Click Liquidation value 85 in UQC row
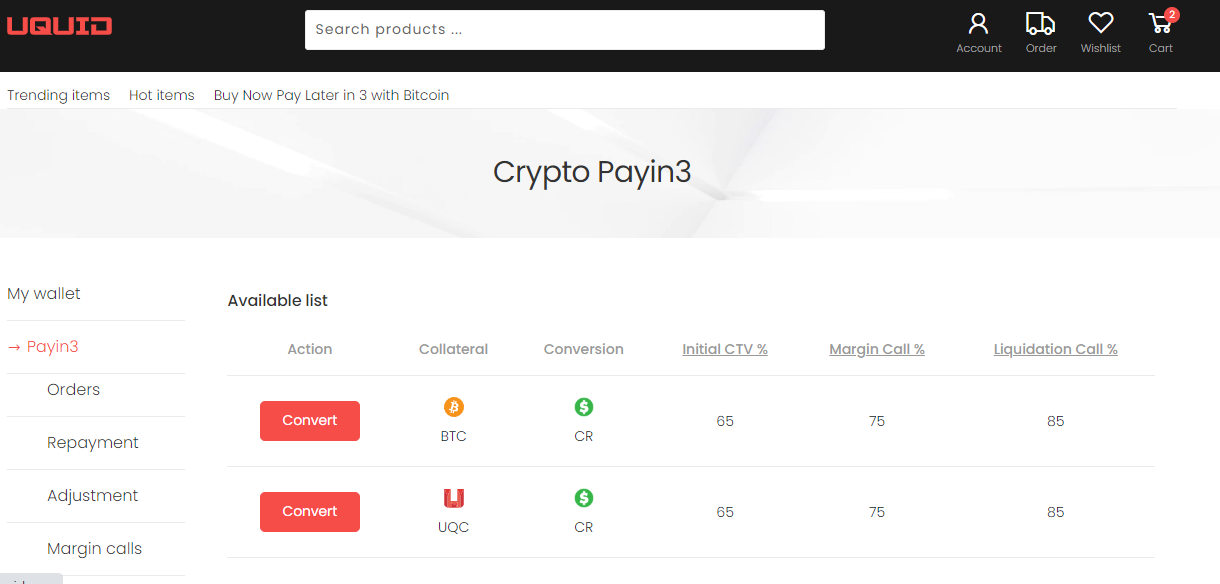The image size is (1220, 584). pyautogui.click(x=1056, y=512)
